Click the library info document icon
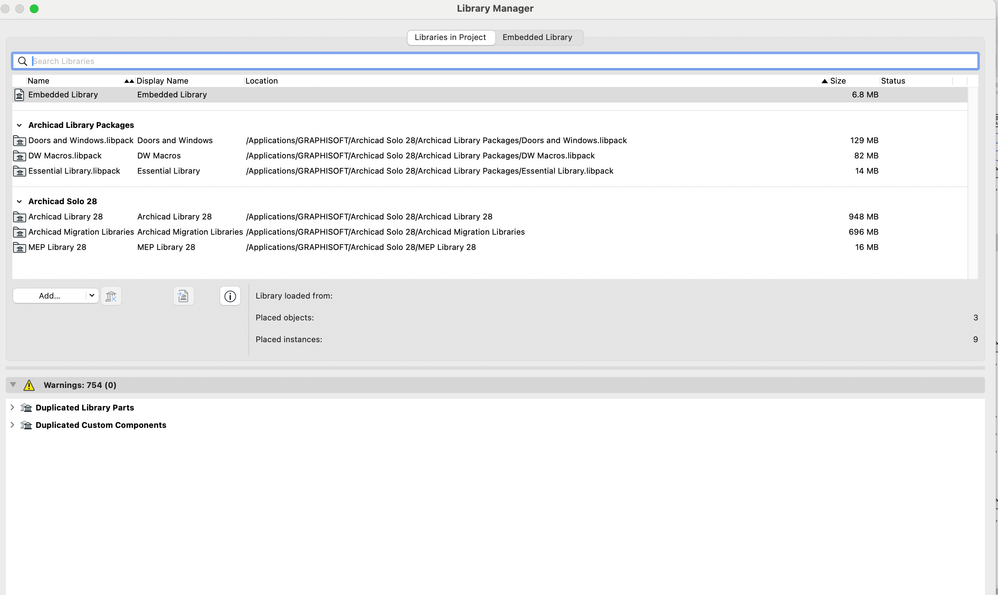This screenshot has height=595, width=998. click(183, 295)
